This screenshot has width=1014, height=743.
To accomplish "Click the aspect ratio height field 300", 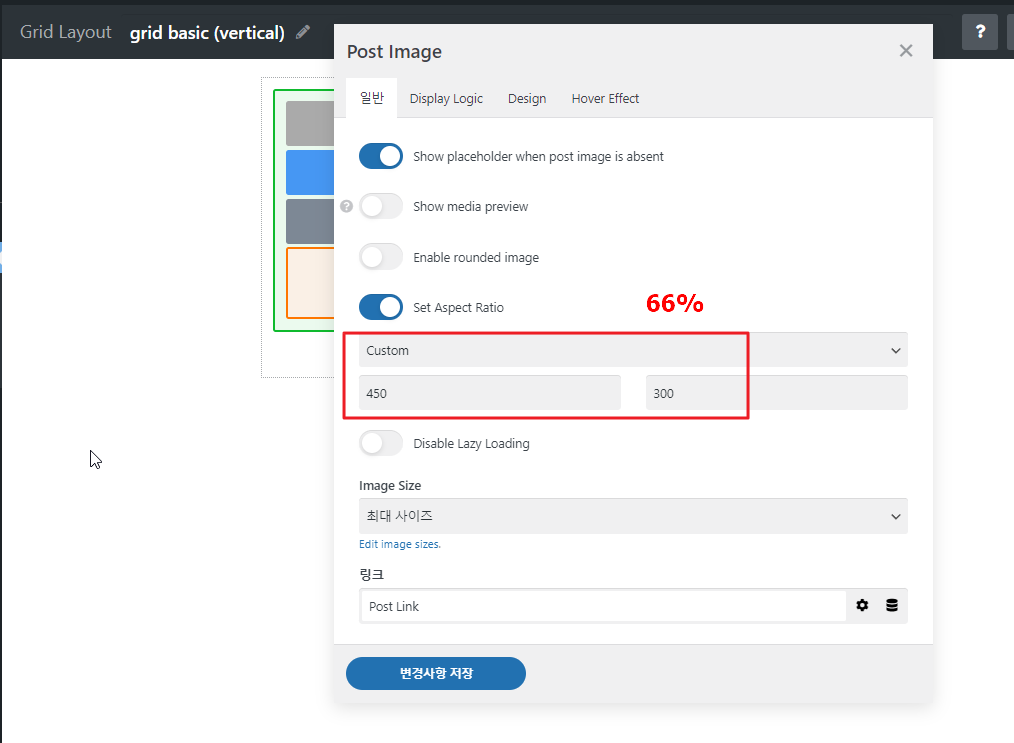I will tap(777, 393).
